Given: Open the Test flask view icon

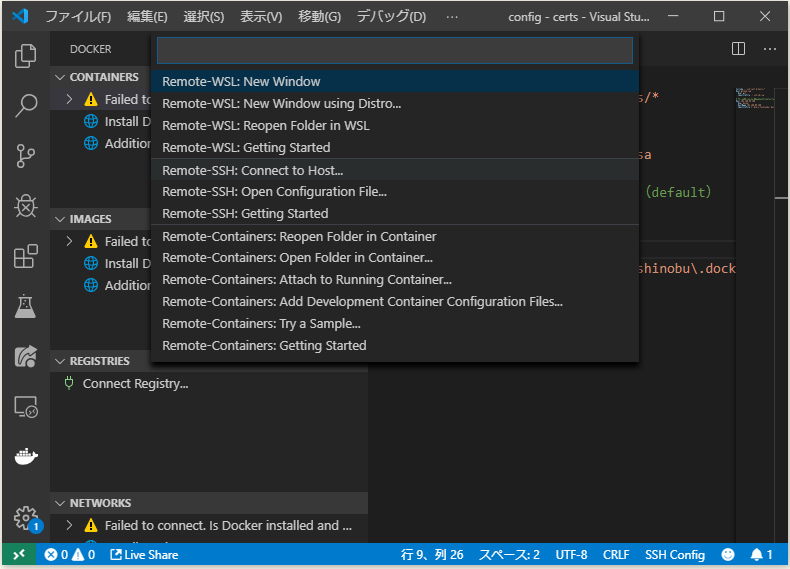Looking at the screenshot, I should [25, 306].
